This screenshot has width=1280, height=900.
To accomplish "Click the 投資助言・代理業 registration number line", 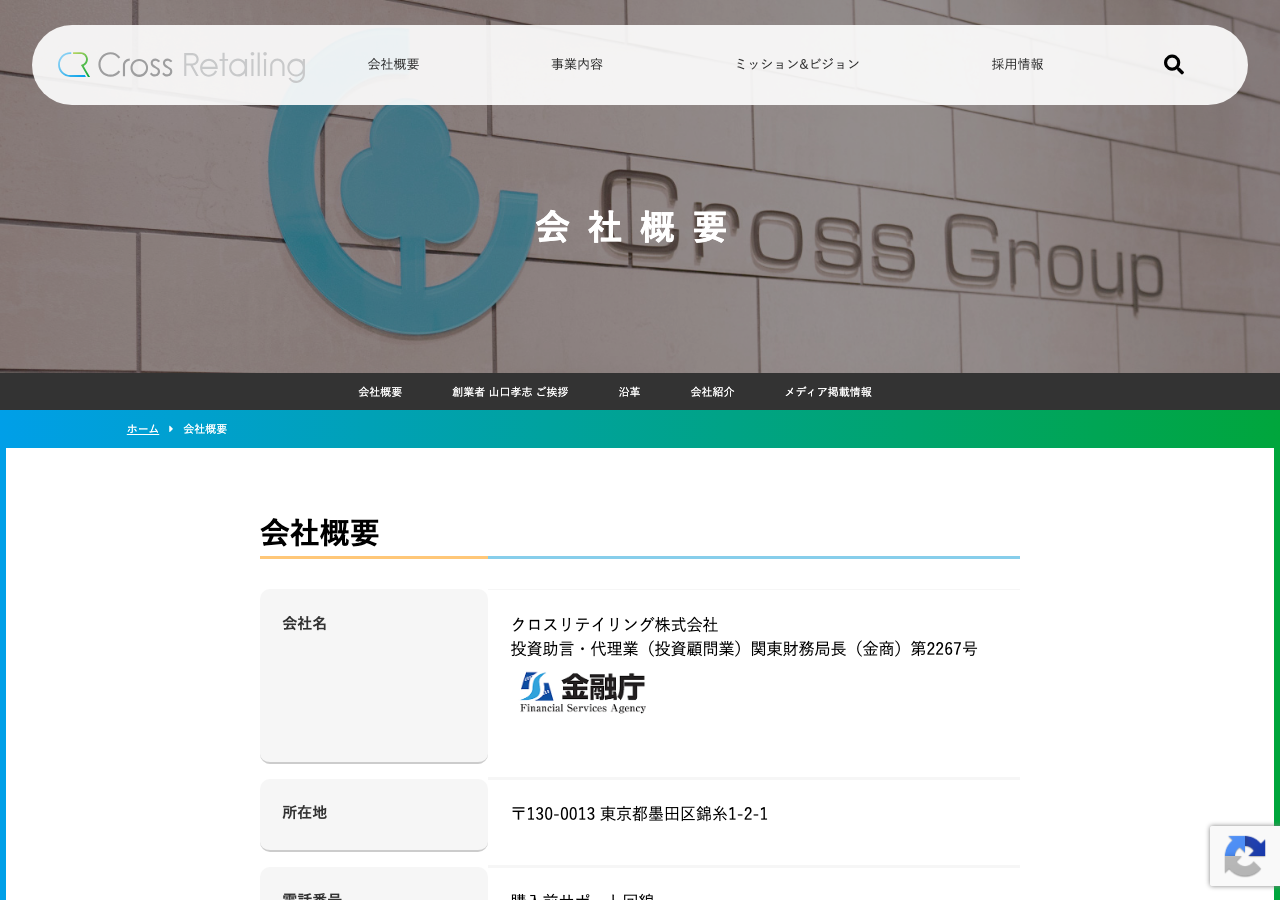I will 744,649.
